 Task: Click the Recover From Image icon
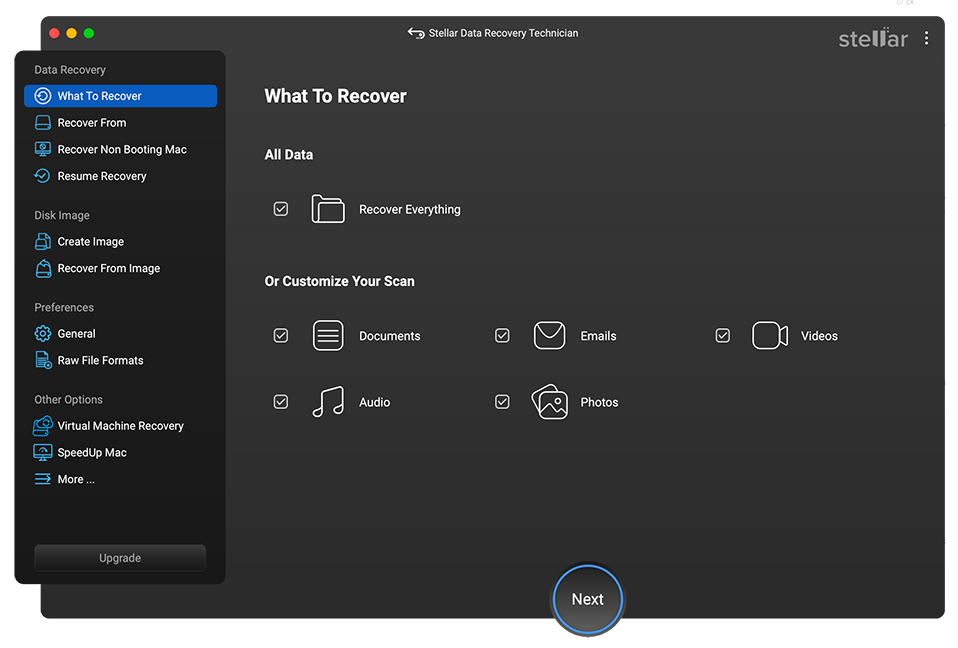tap(43, 268)
